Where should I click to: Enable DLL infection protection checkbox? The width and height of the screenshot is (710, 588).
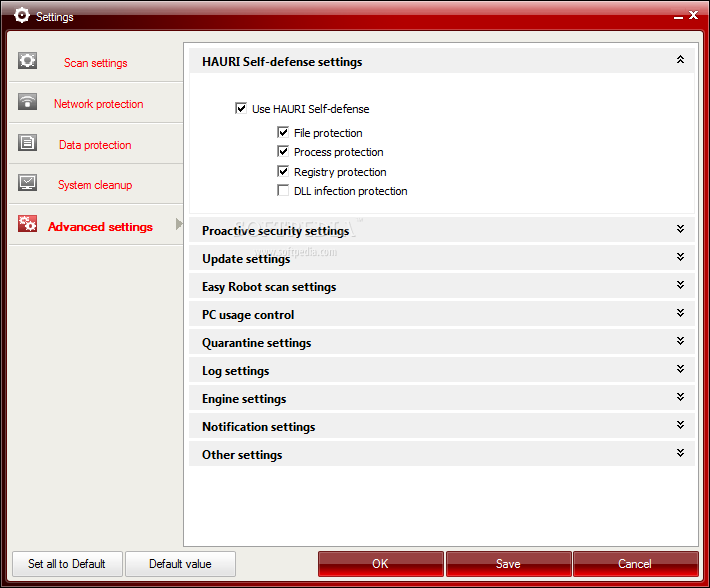[x=283, y=191]
